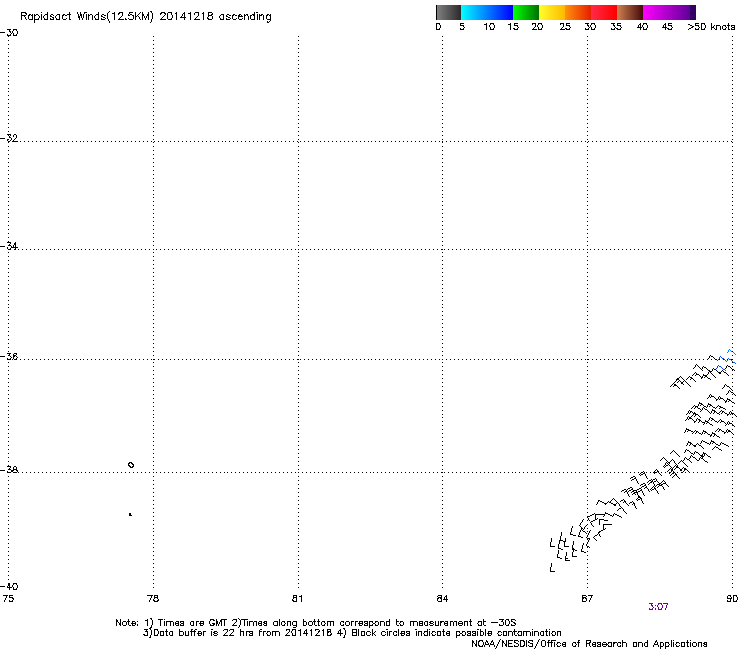This screenshot has height=650, width=740.
Task: Click the latitude label '-32'
Action: coord(9,138)
